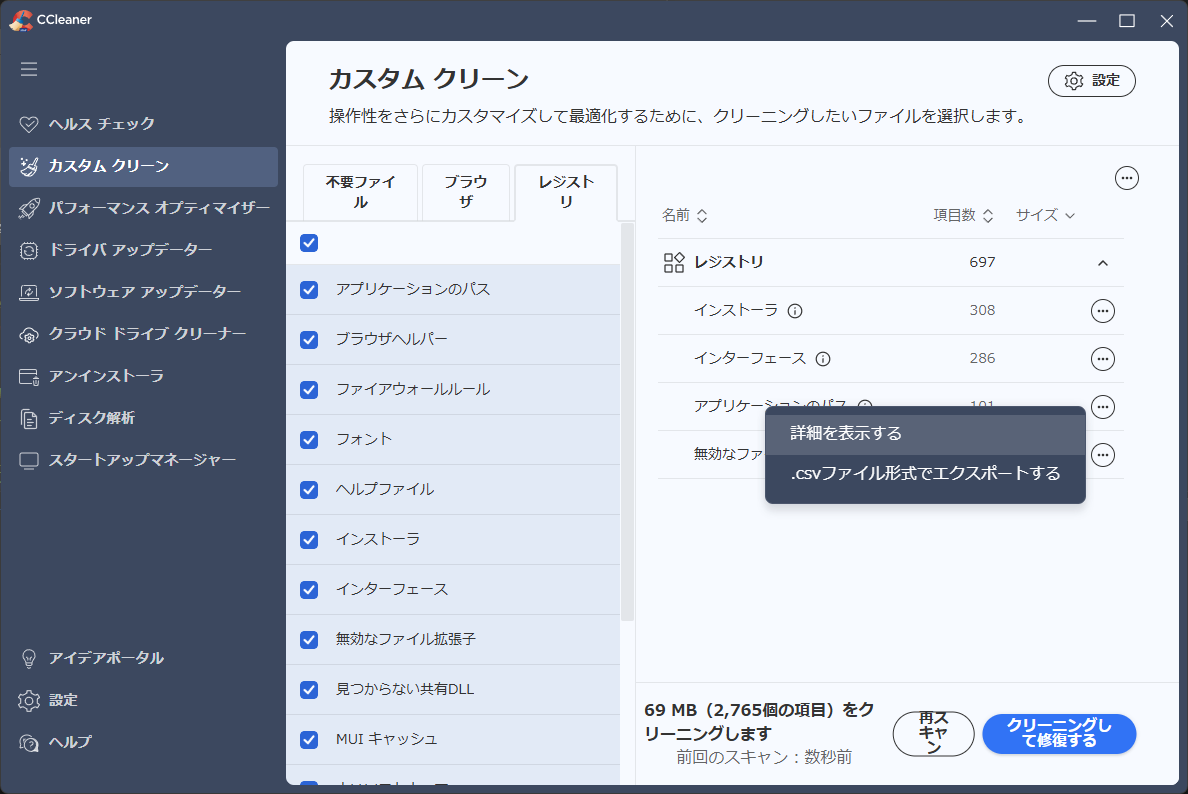The image size is (1188, 794).
Task: Uncheck フォント checkbox
Action: [309, 440]
